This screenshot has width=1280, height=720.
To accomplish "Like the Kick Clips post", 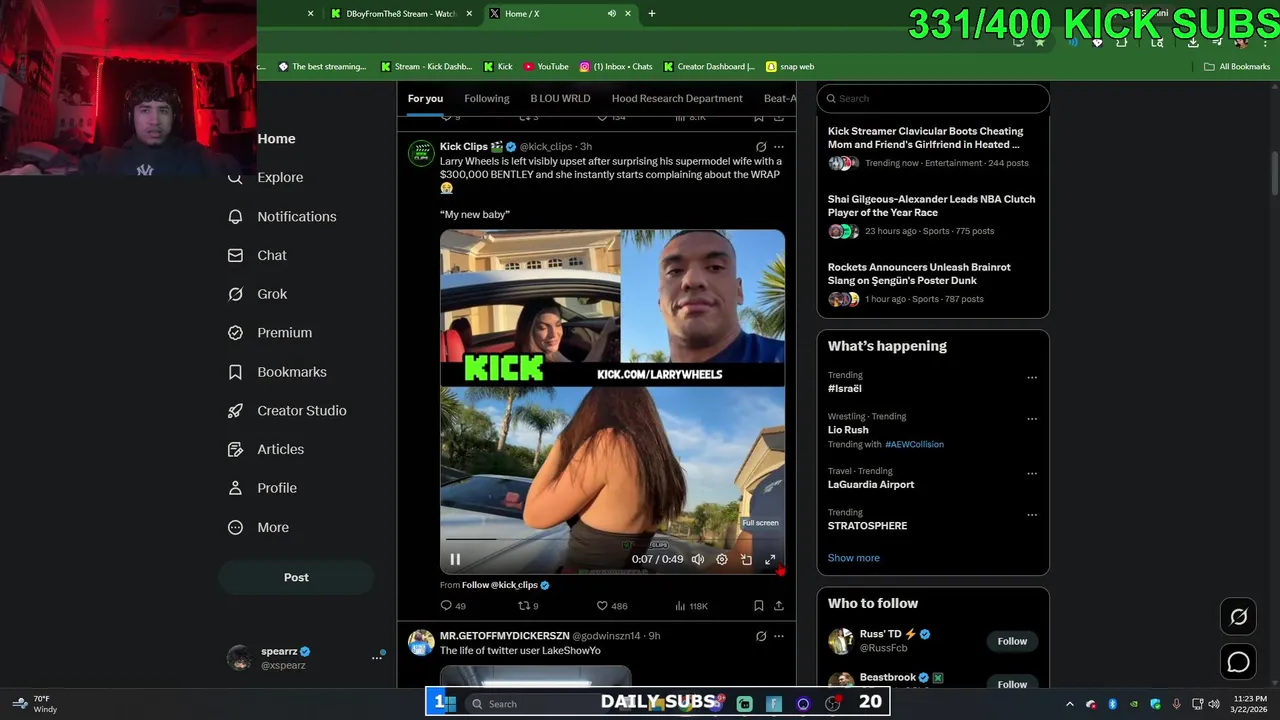I will coord(611,606).
